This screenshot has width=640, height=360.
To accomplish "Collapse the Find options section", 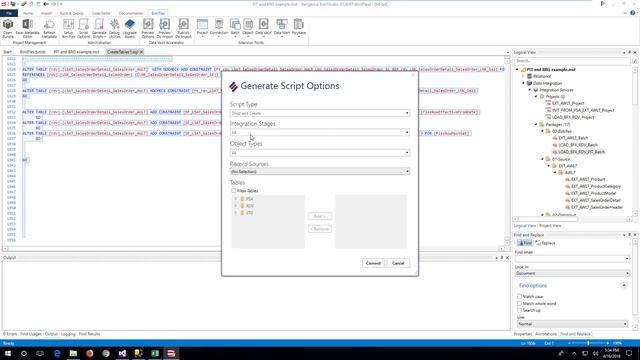I will point(624,285).
